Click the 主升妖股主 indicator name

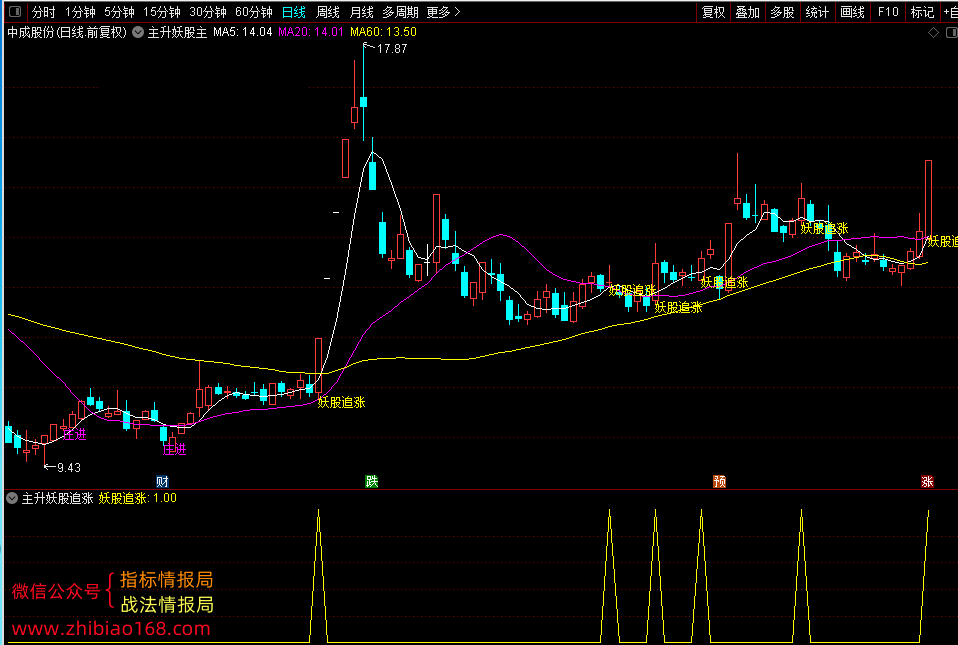178,32
